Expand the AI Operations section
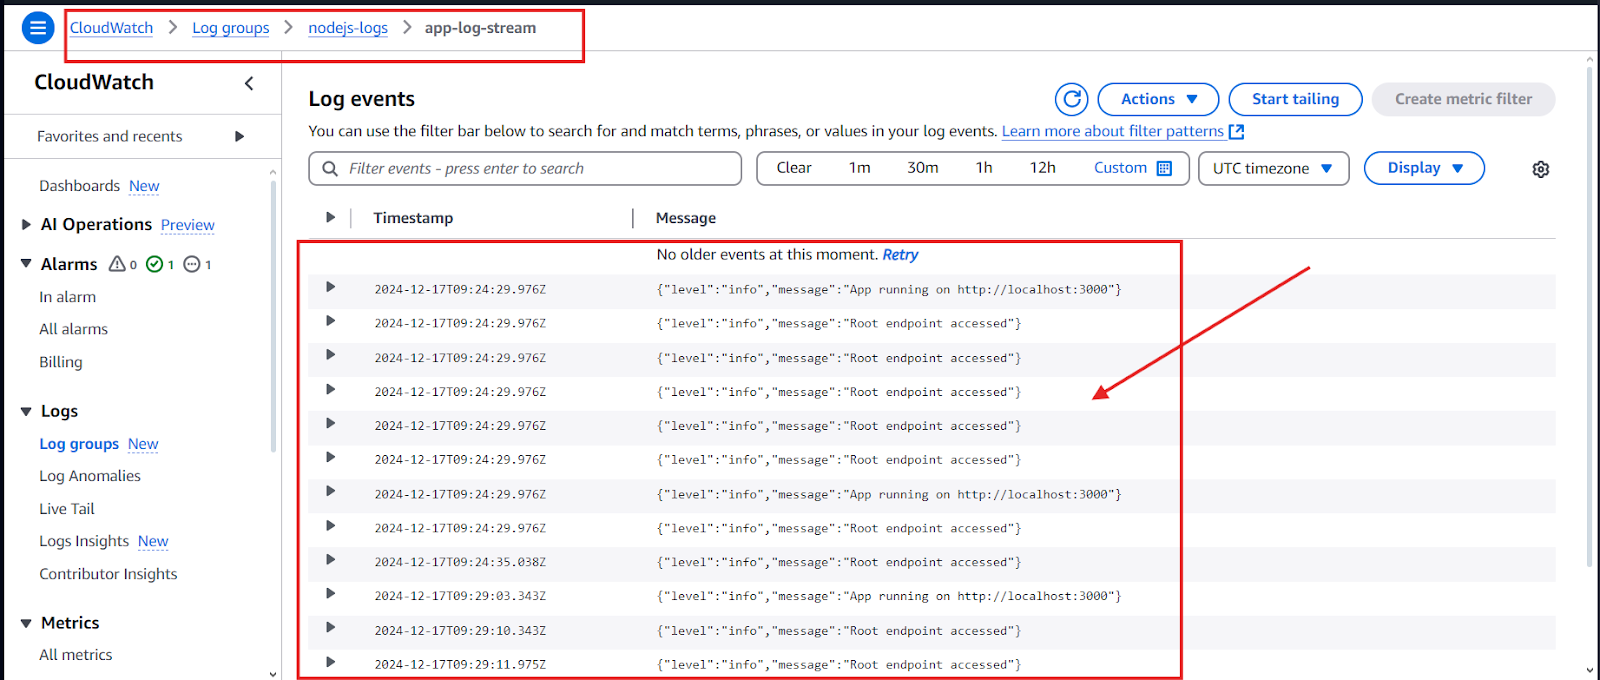This screenshot has height=680, width=1600. [26, 224]
